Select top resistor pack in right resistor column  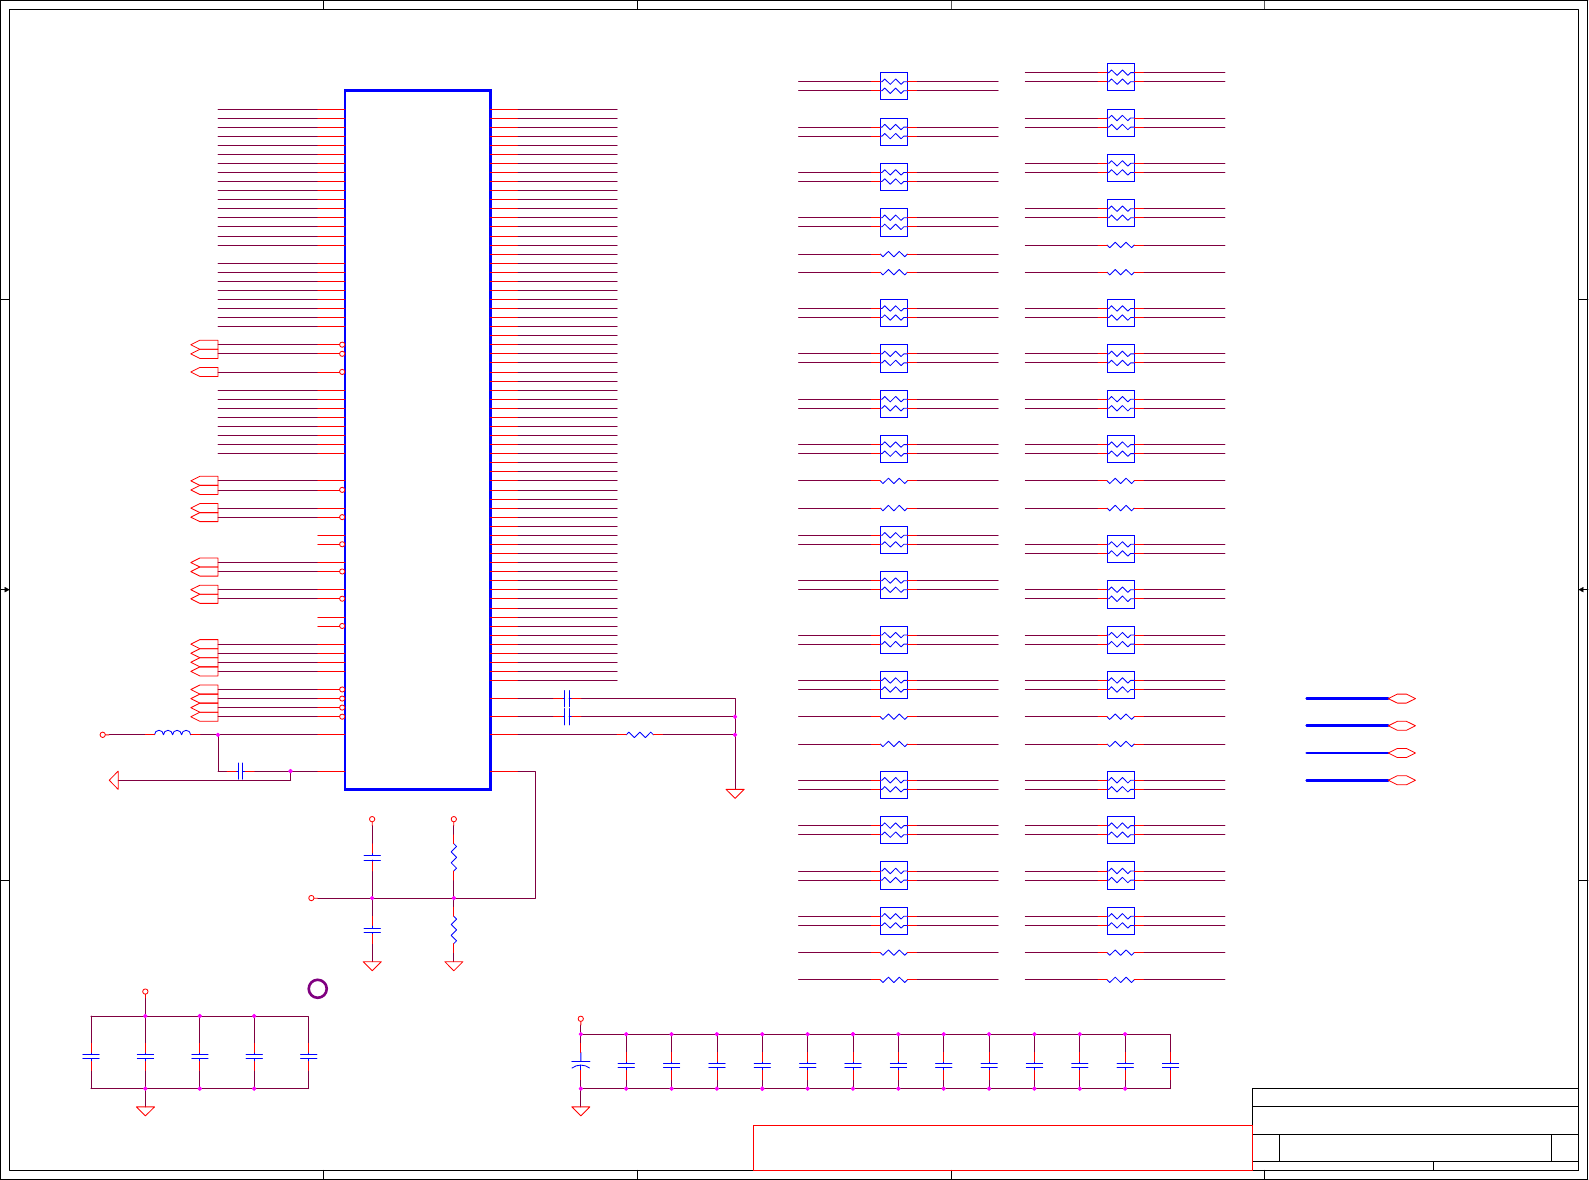click(1121, 77)
